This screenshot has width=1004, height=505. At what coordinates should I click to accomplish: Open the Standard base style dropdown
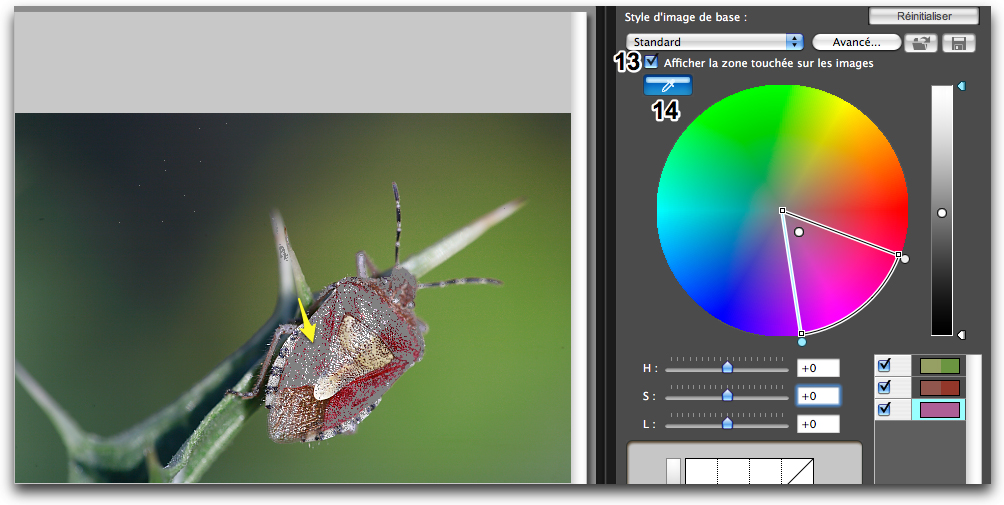coord(715,42)
